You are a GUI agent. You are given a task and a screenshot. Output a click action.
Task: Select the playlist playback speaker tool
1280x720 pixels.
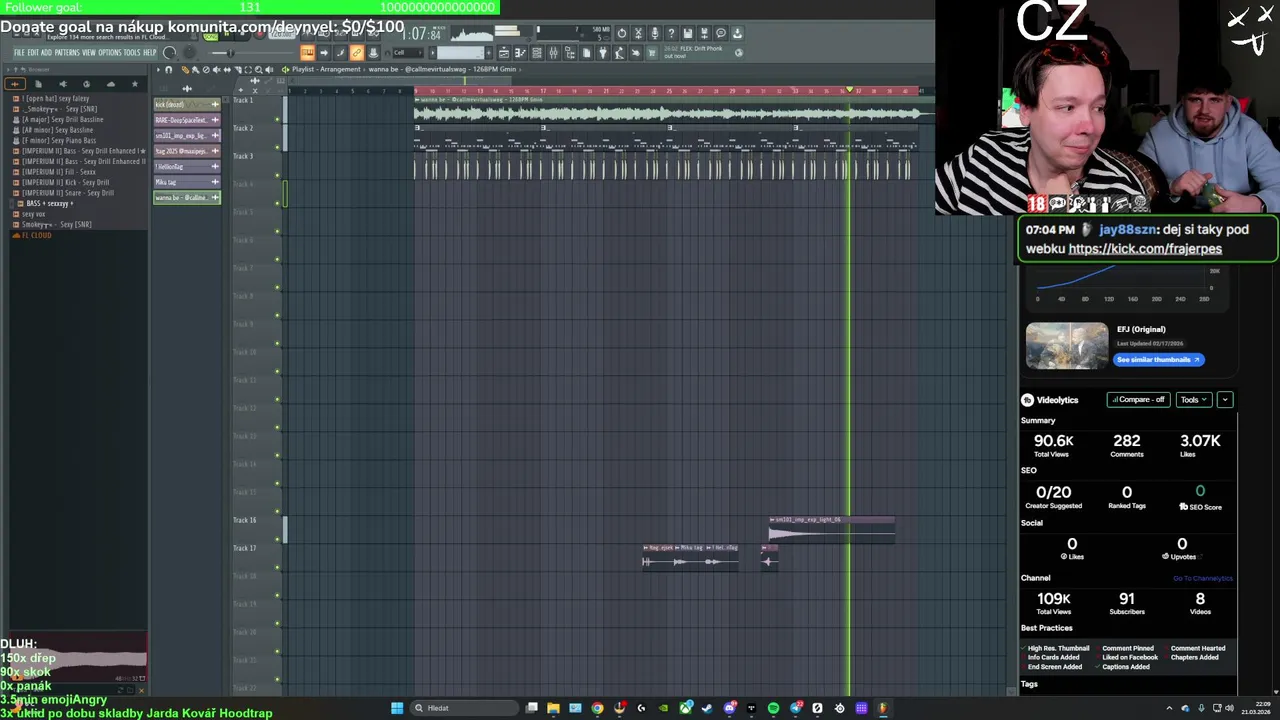coord(269,69)
